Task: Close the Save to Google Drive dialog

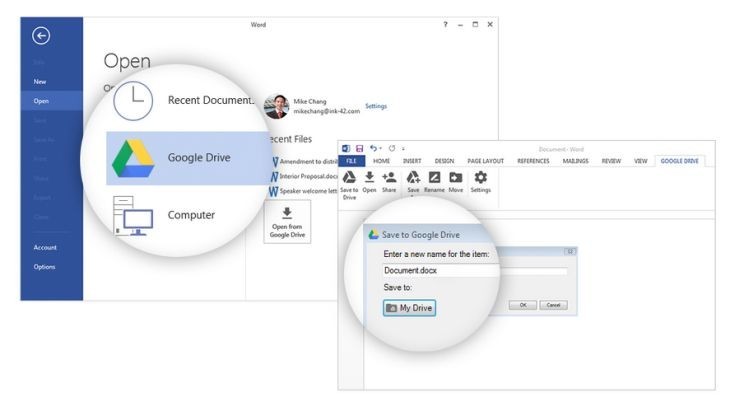Action: pos(570,252)
